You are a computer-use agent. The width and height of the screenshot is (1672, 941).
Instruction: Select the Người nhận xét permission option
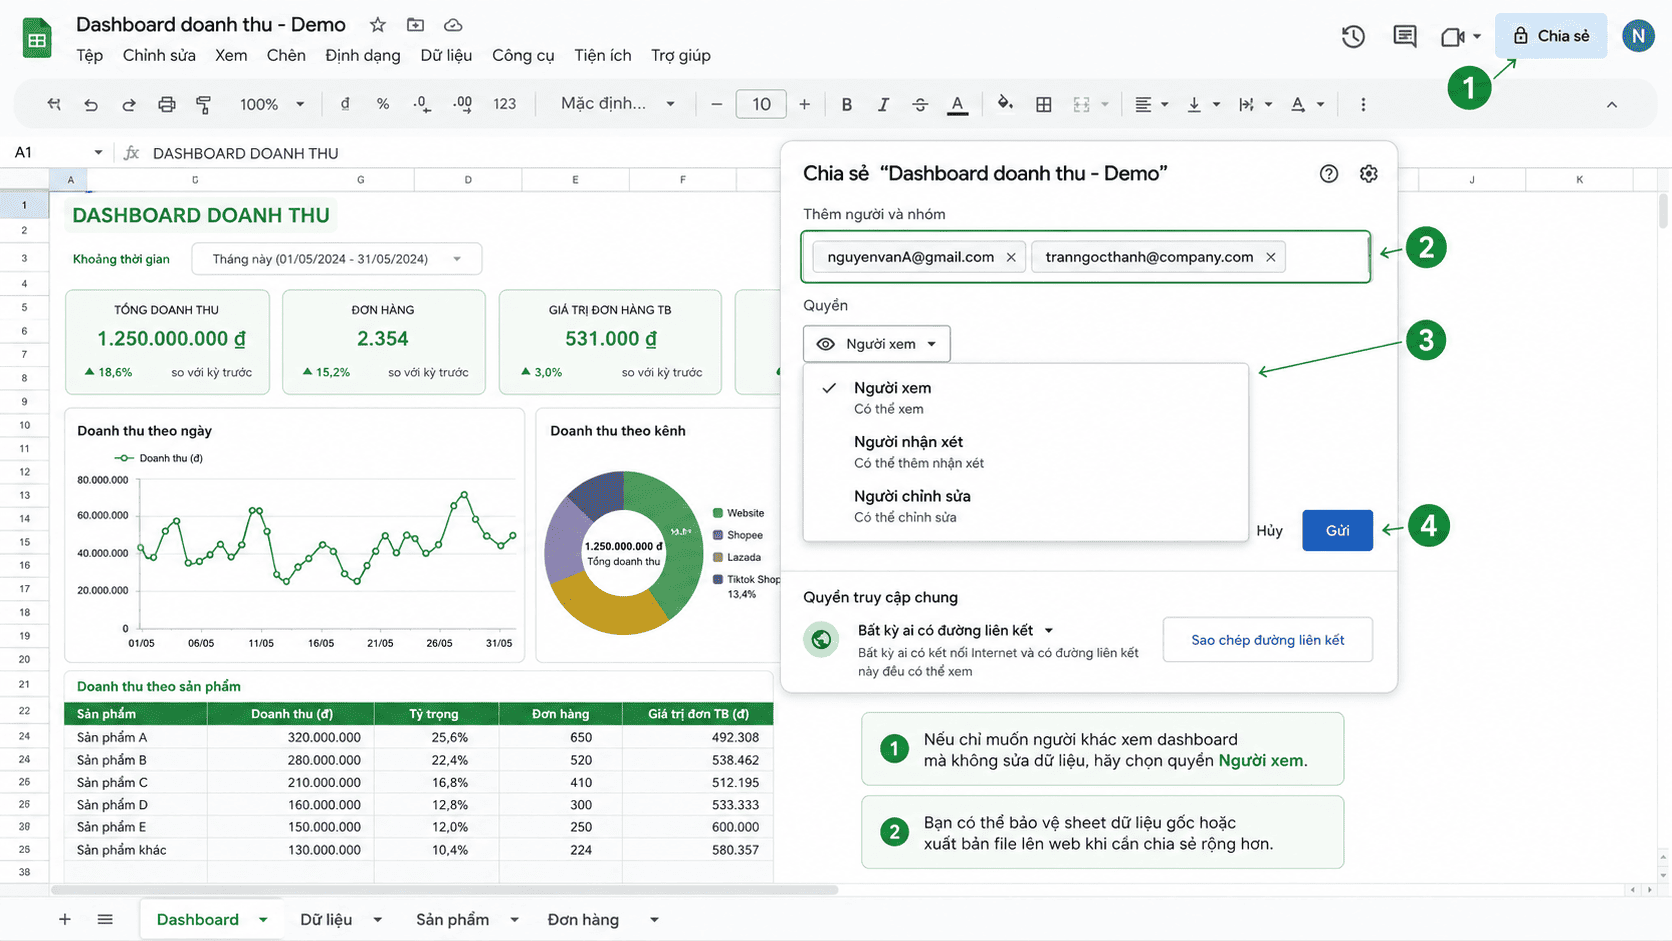coord(1025,451)
